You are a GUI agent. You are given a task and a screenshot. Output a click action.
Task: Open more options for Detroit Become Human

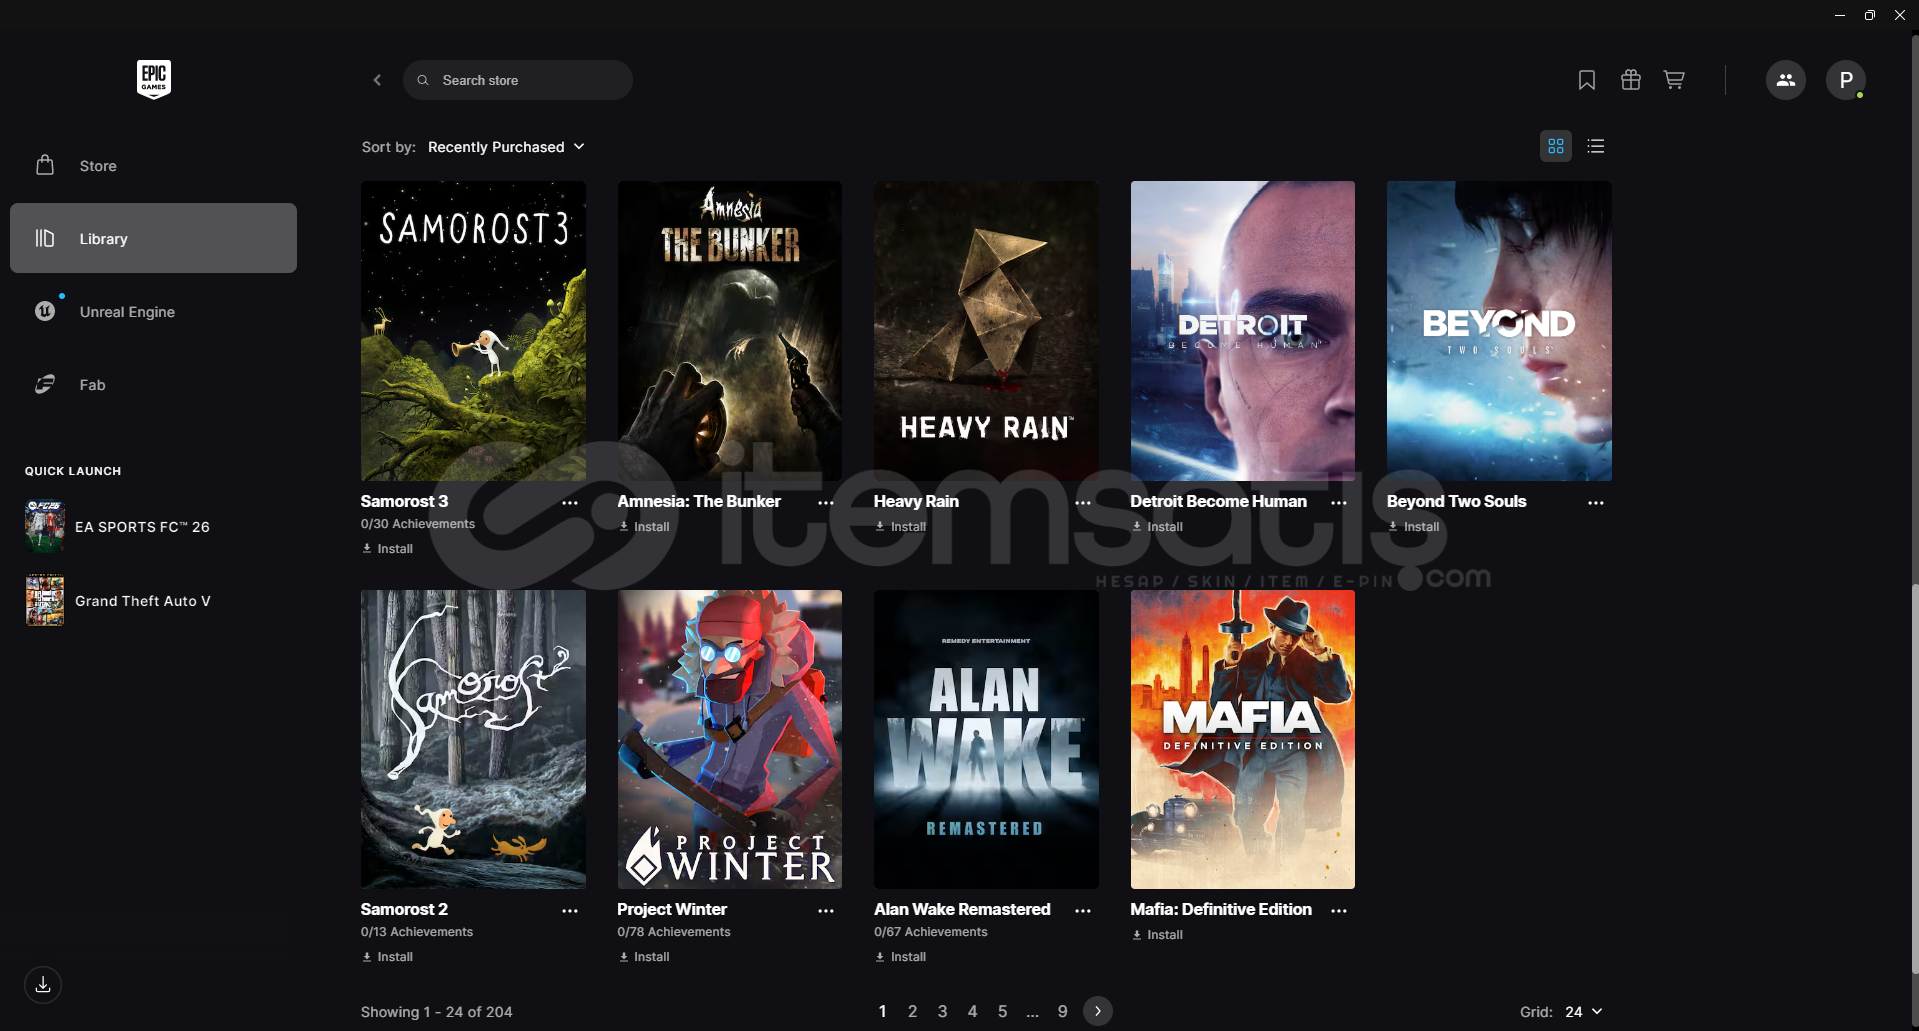coord(1339,503)
